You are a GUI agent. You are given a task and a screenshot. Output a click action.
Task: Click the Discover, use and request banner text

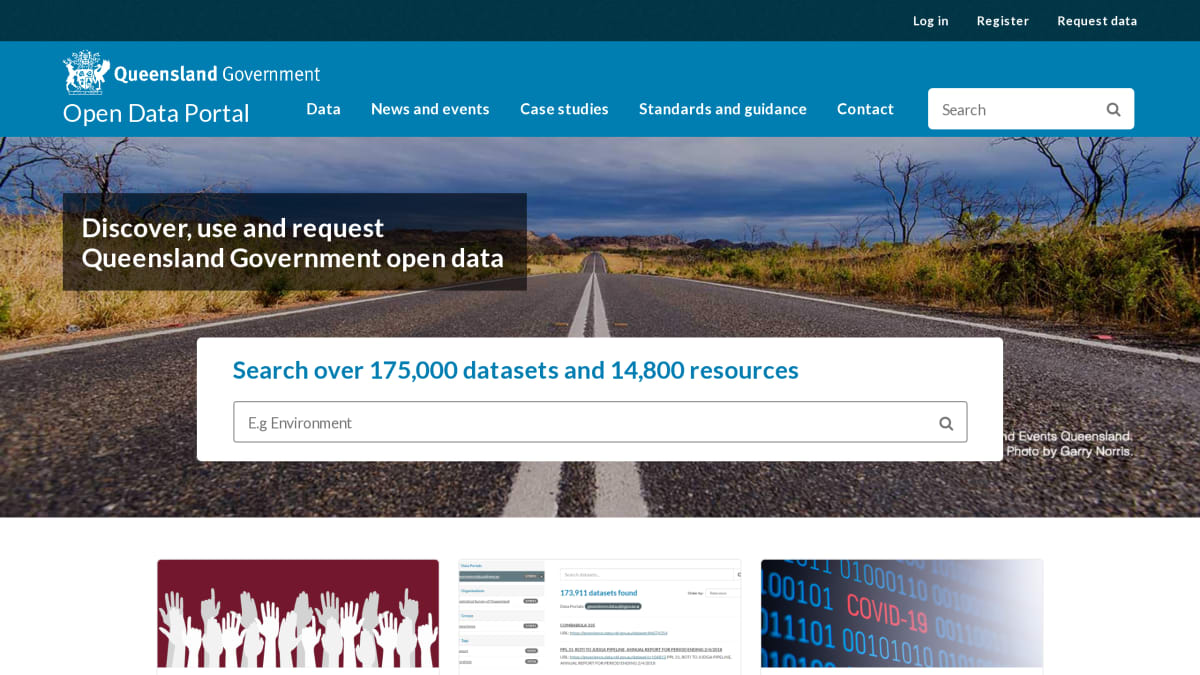tap(293, 242)
